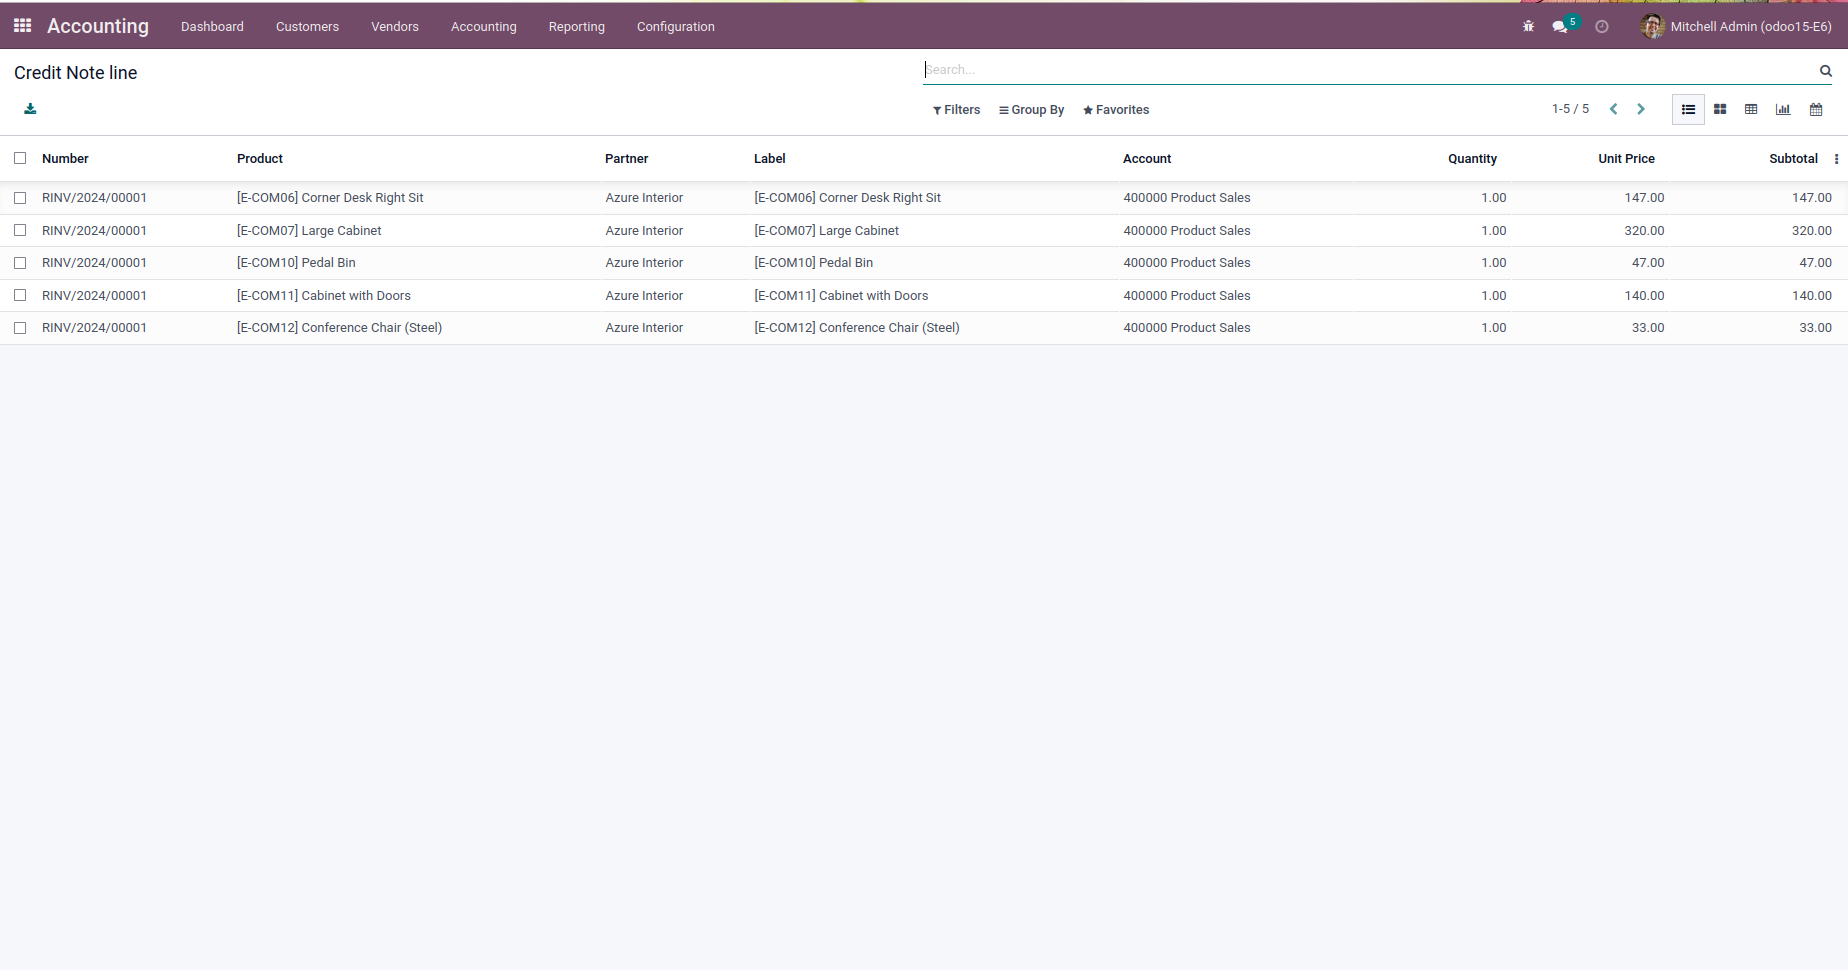
Task: Select the Pedal Bin row checkbox
Action: click(x=20, y=263)
